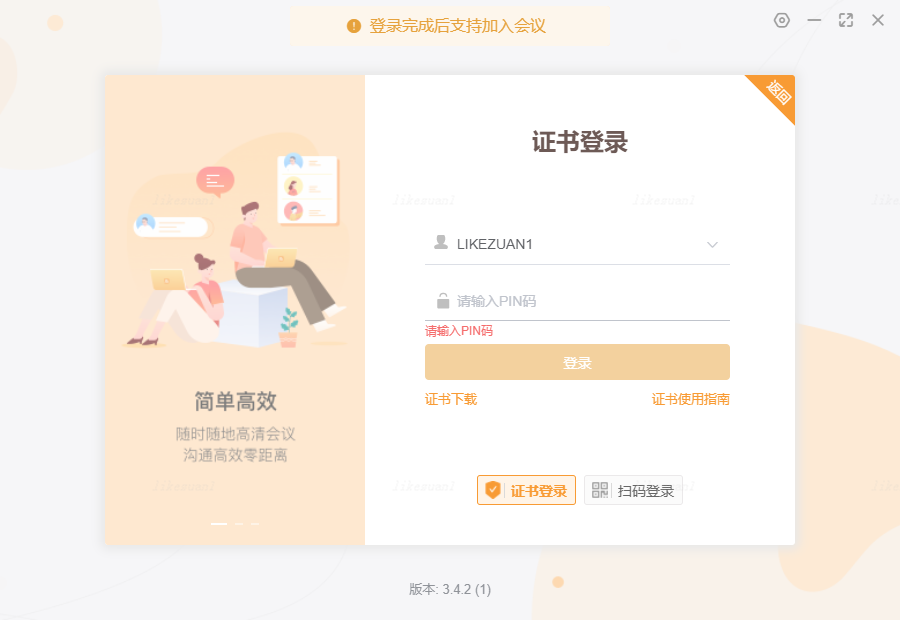Maximize window with the expand icon
900x620 pixels.
pyautogui.click(x=845, y=20)
